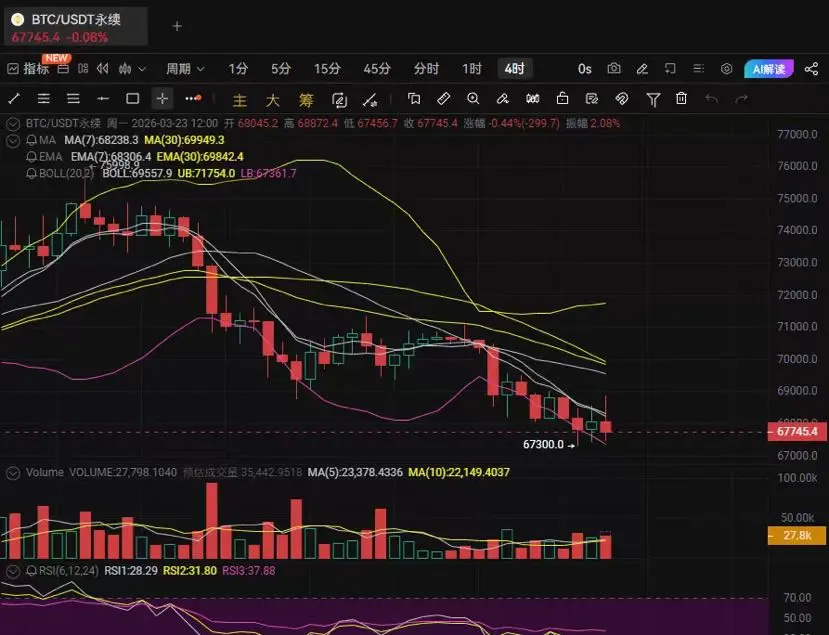Toggle the magnet snap icon
This screenshot has height=635, width=829.
(x=622, y=99)
